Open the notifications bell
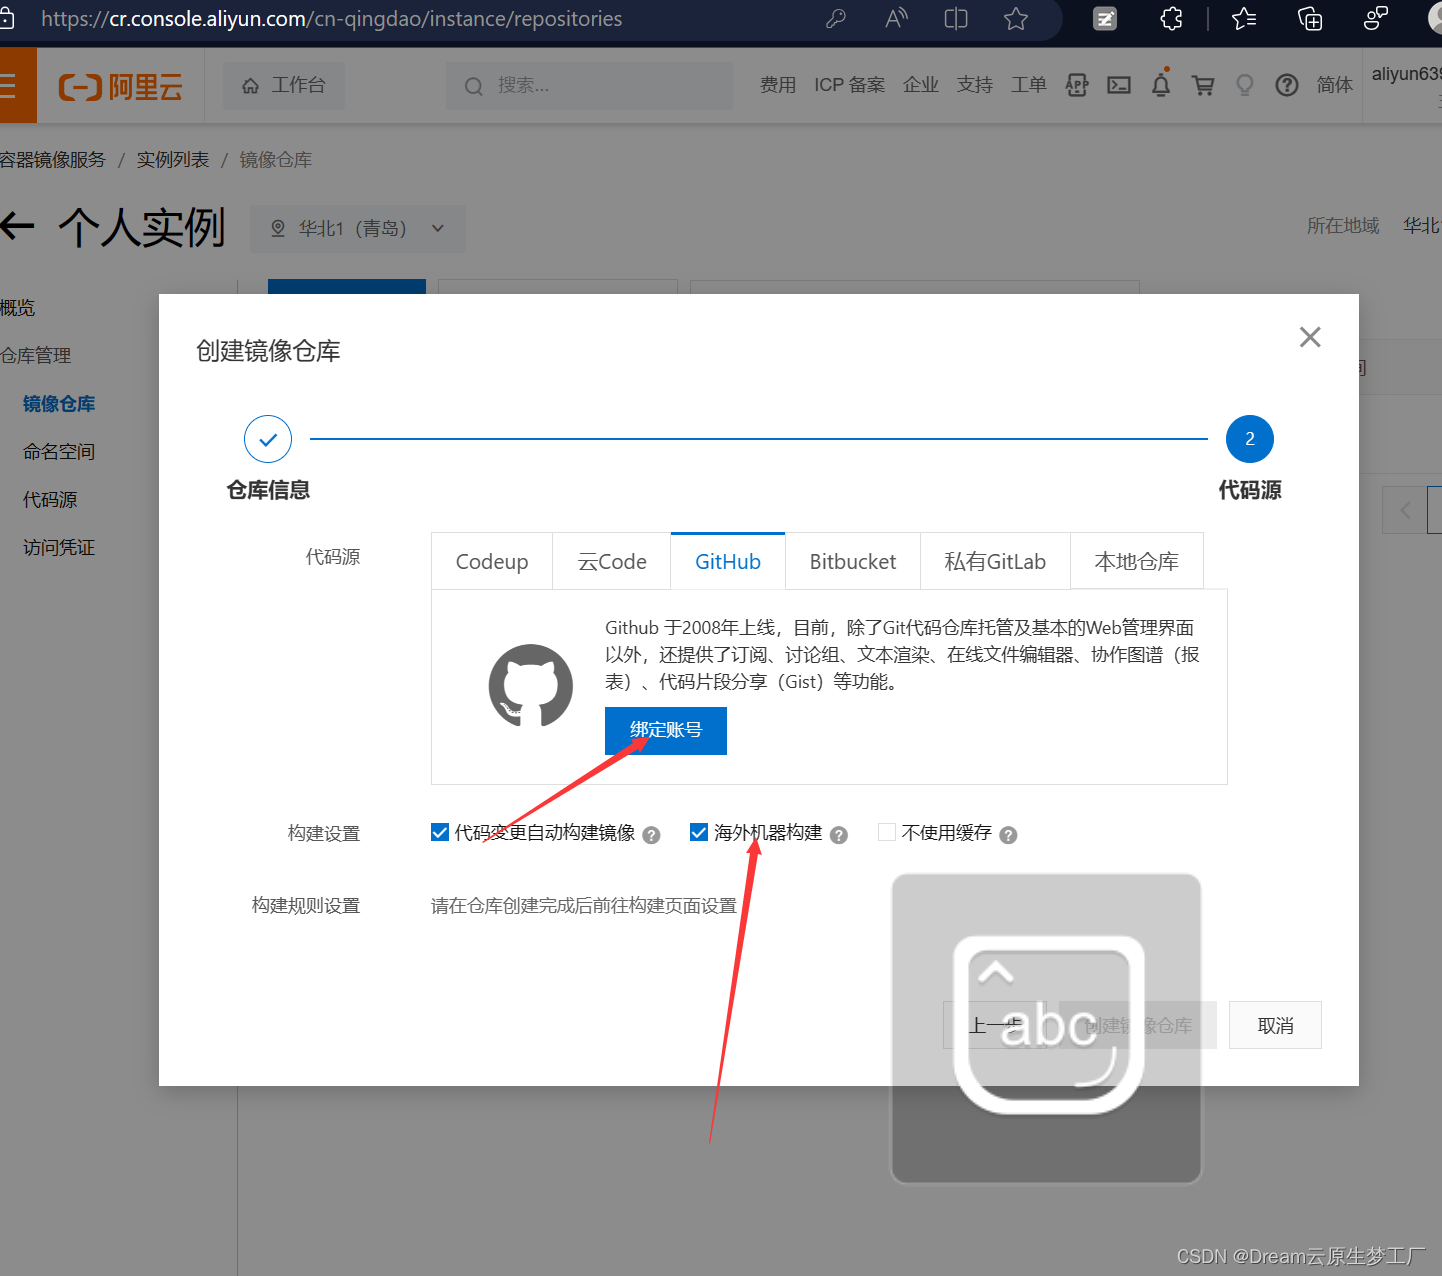Image resolution: width=1442 pixels, height=1276 pixels. tap(1161, 85)
